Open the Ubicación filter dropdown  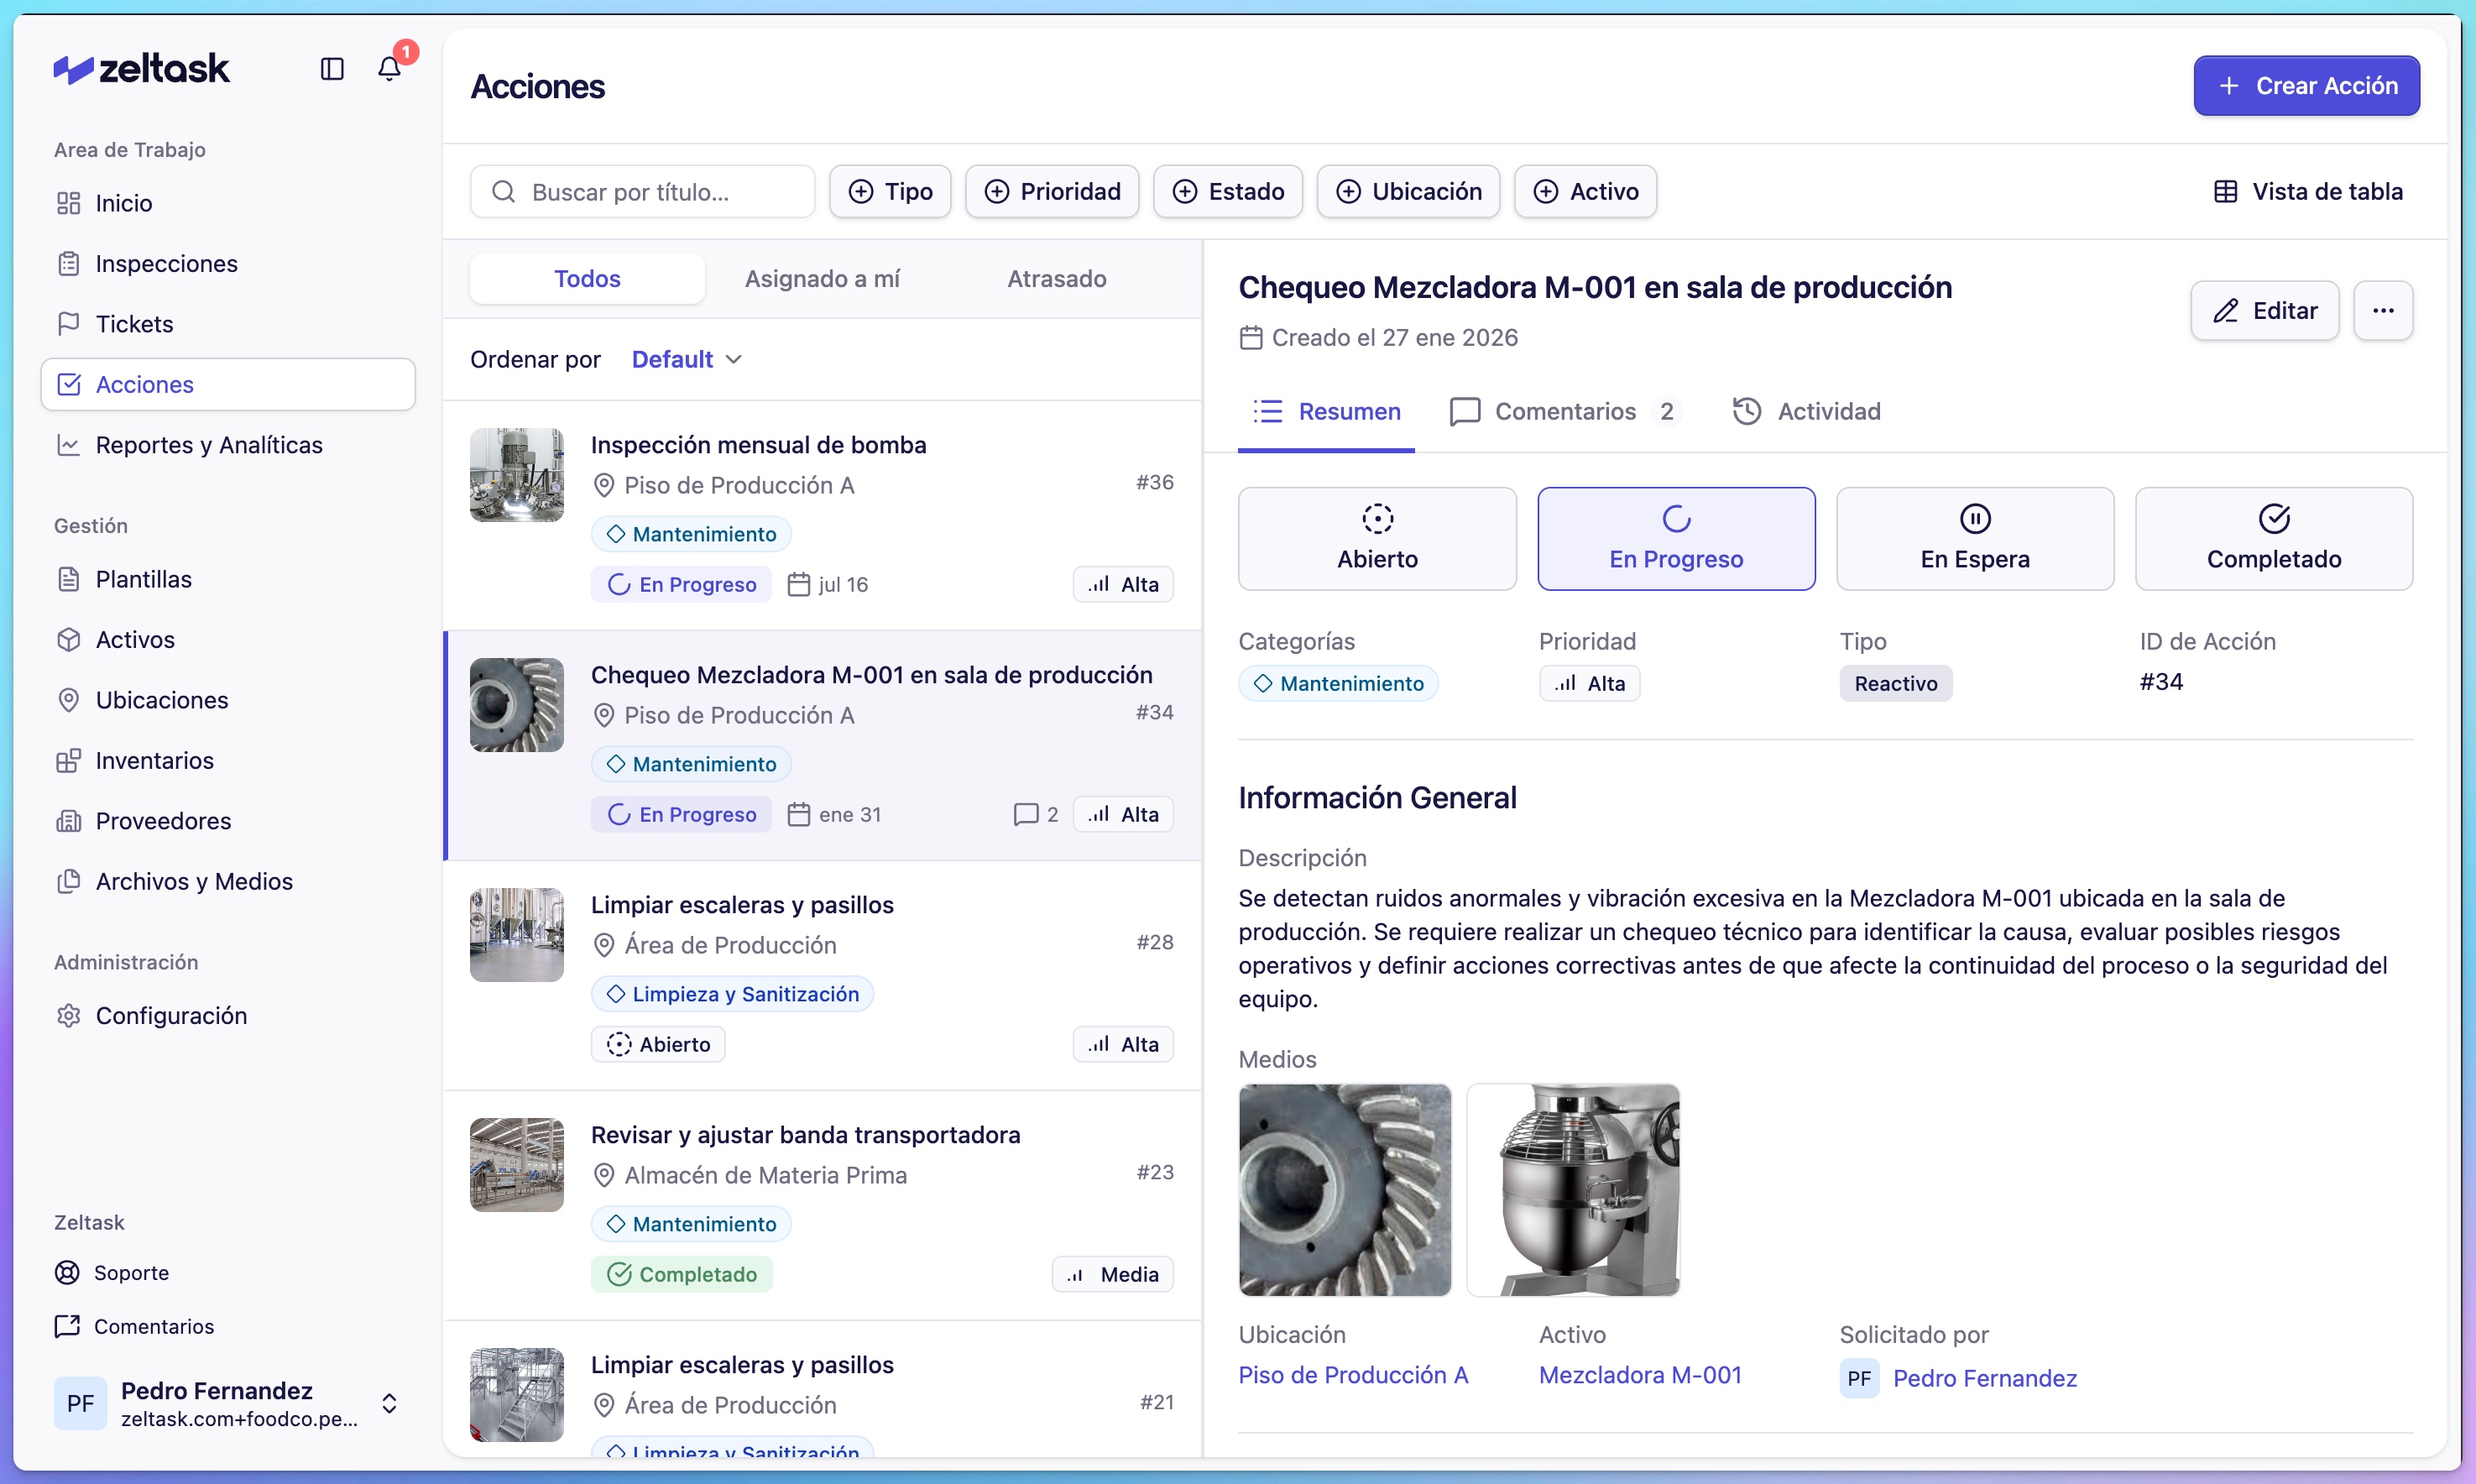click(1408, 191)
